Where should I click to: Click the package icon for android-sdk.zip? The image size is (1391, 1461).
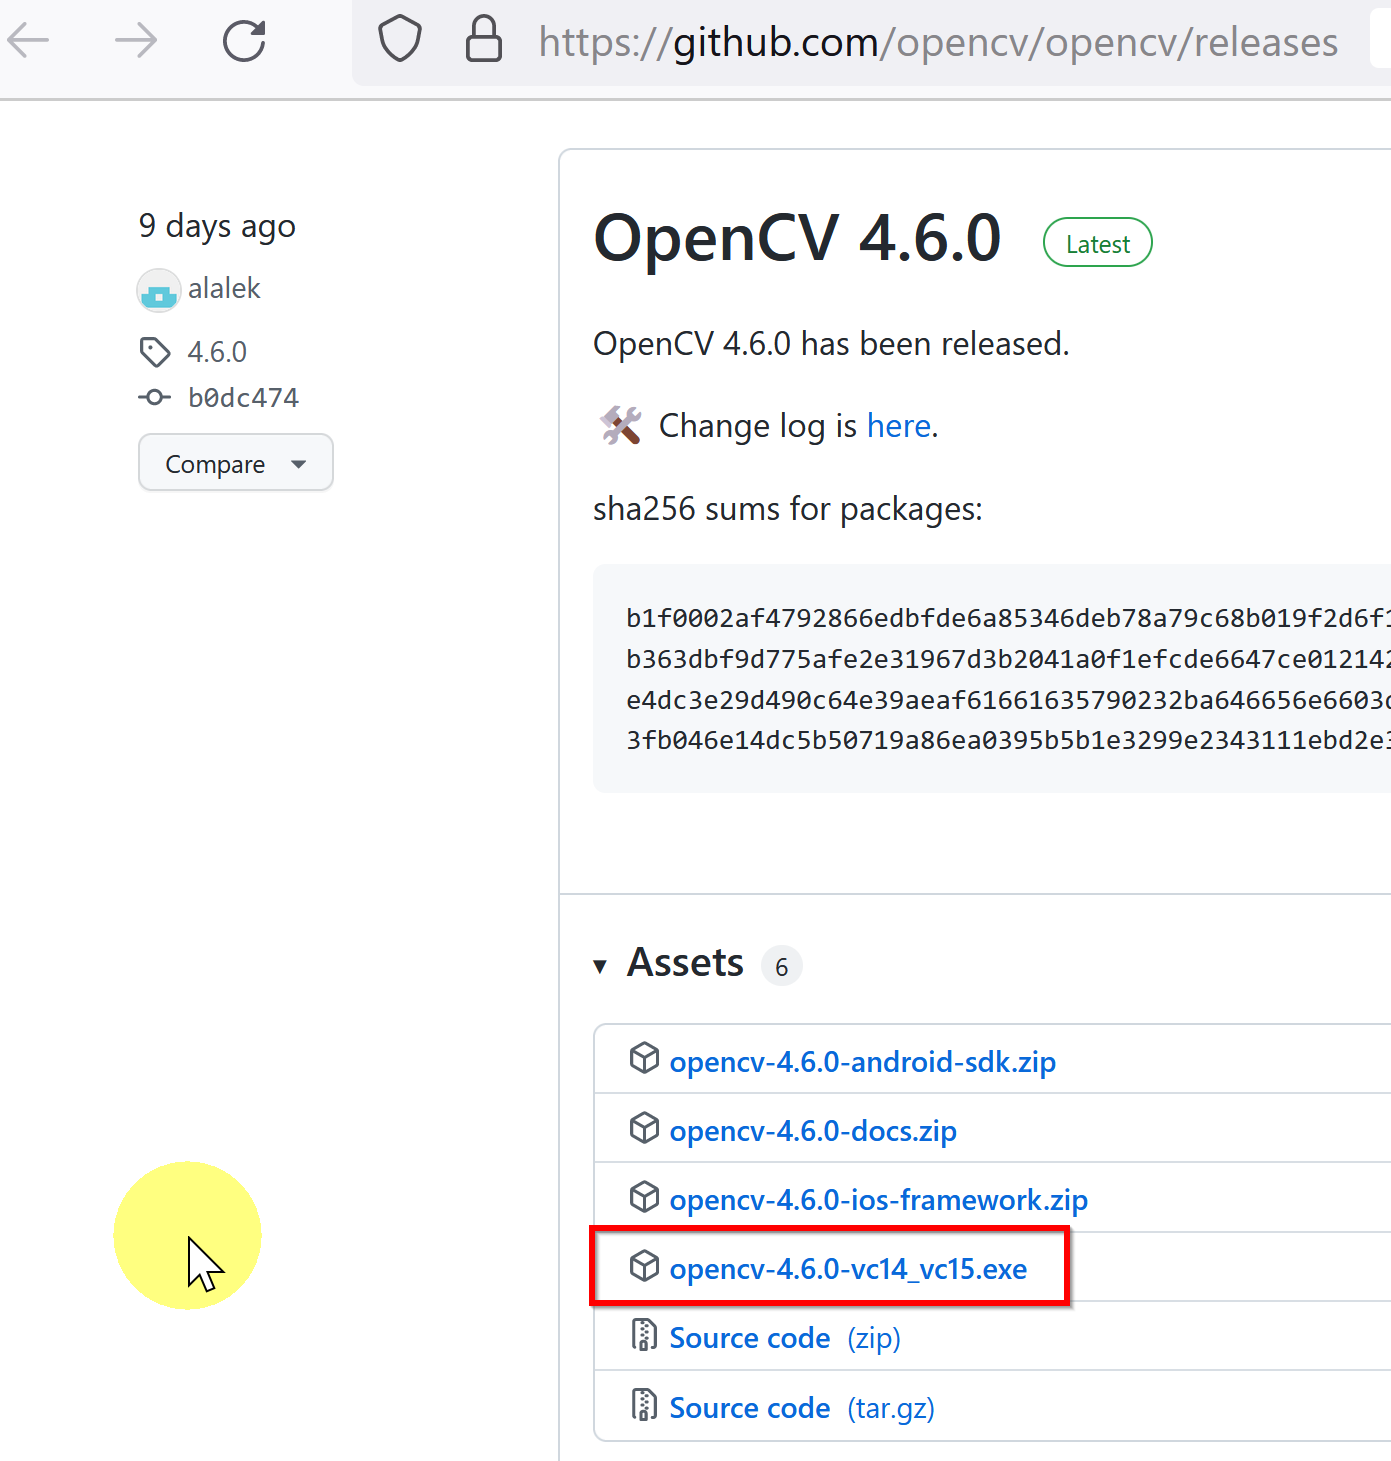[x=644, y=1058]
